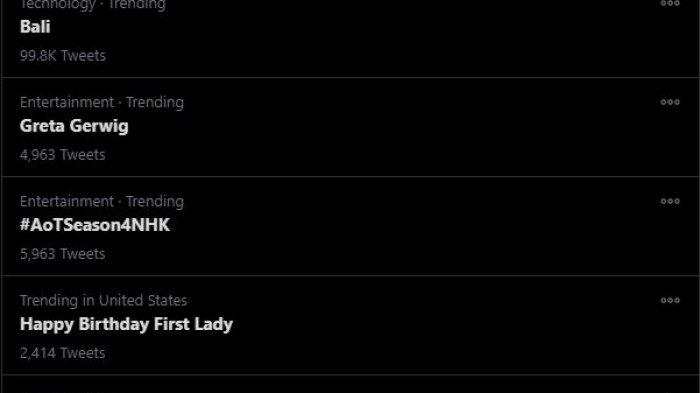700x393 pixels.
Task: Open the Bali trending topic
Action: pos(35,27)
